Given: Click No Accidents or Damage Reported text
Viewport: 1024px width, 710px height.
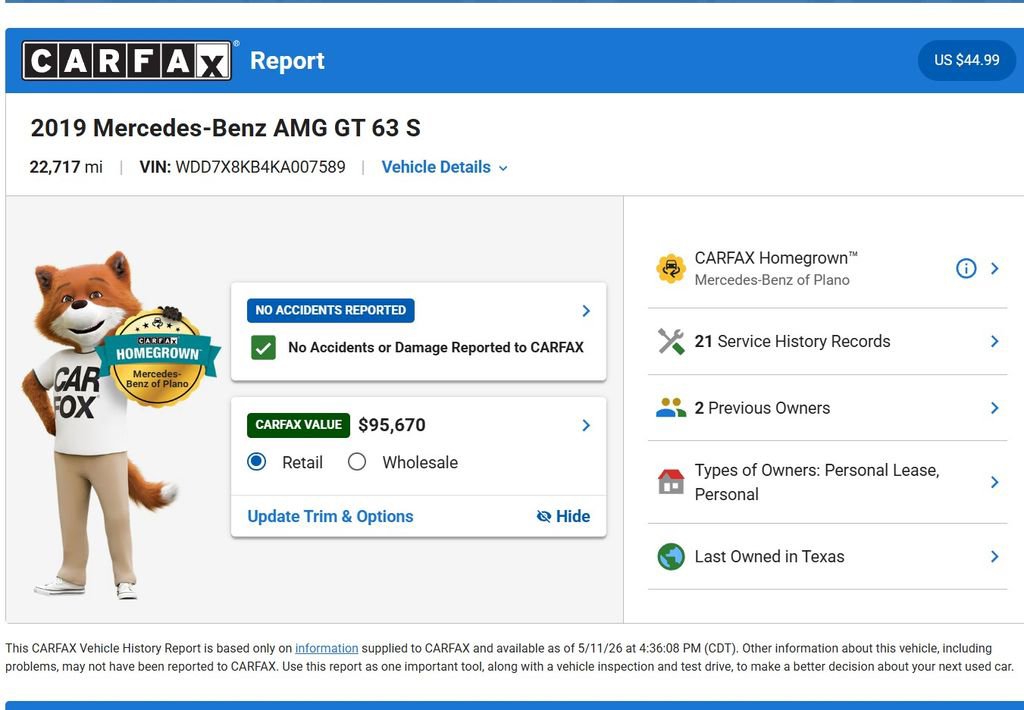Looking at the screenshot, I should coord(436,347).
